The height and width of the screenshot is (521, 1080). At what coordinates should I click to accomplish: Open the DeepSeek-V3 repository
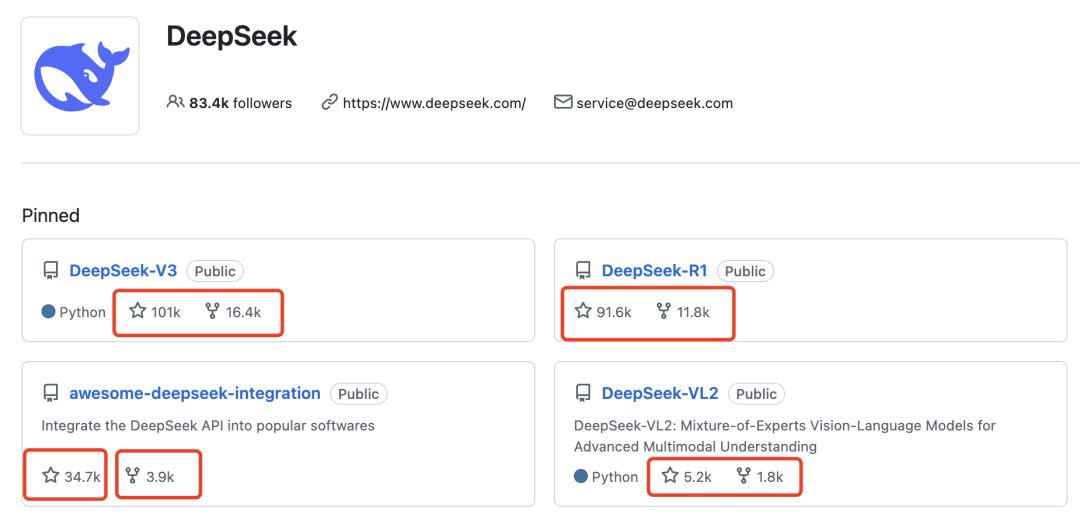click(x=123, y=271)
